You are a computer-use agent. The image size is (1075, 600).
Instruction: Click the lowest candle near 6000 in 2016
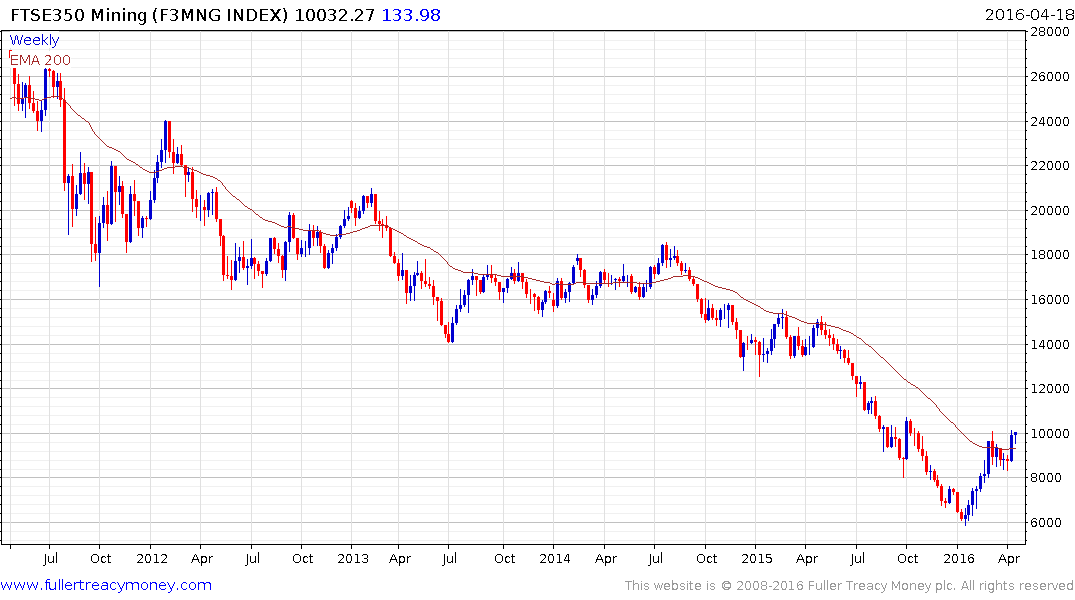coord(965,518)
